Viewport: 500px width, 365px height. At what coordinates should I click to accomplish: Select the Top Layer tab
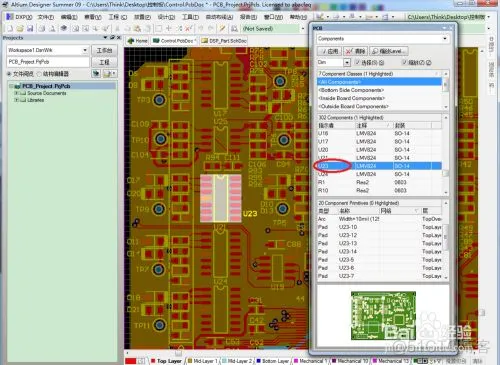166,361
